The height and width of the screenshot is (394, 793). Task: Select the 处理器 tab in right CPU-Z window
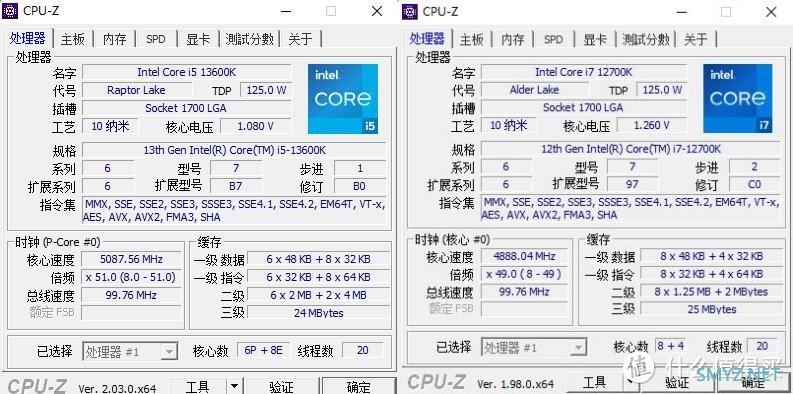[x=427, y=38]
